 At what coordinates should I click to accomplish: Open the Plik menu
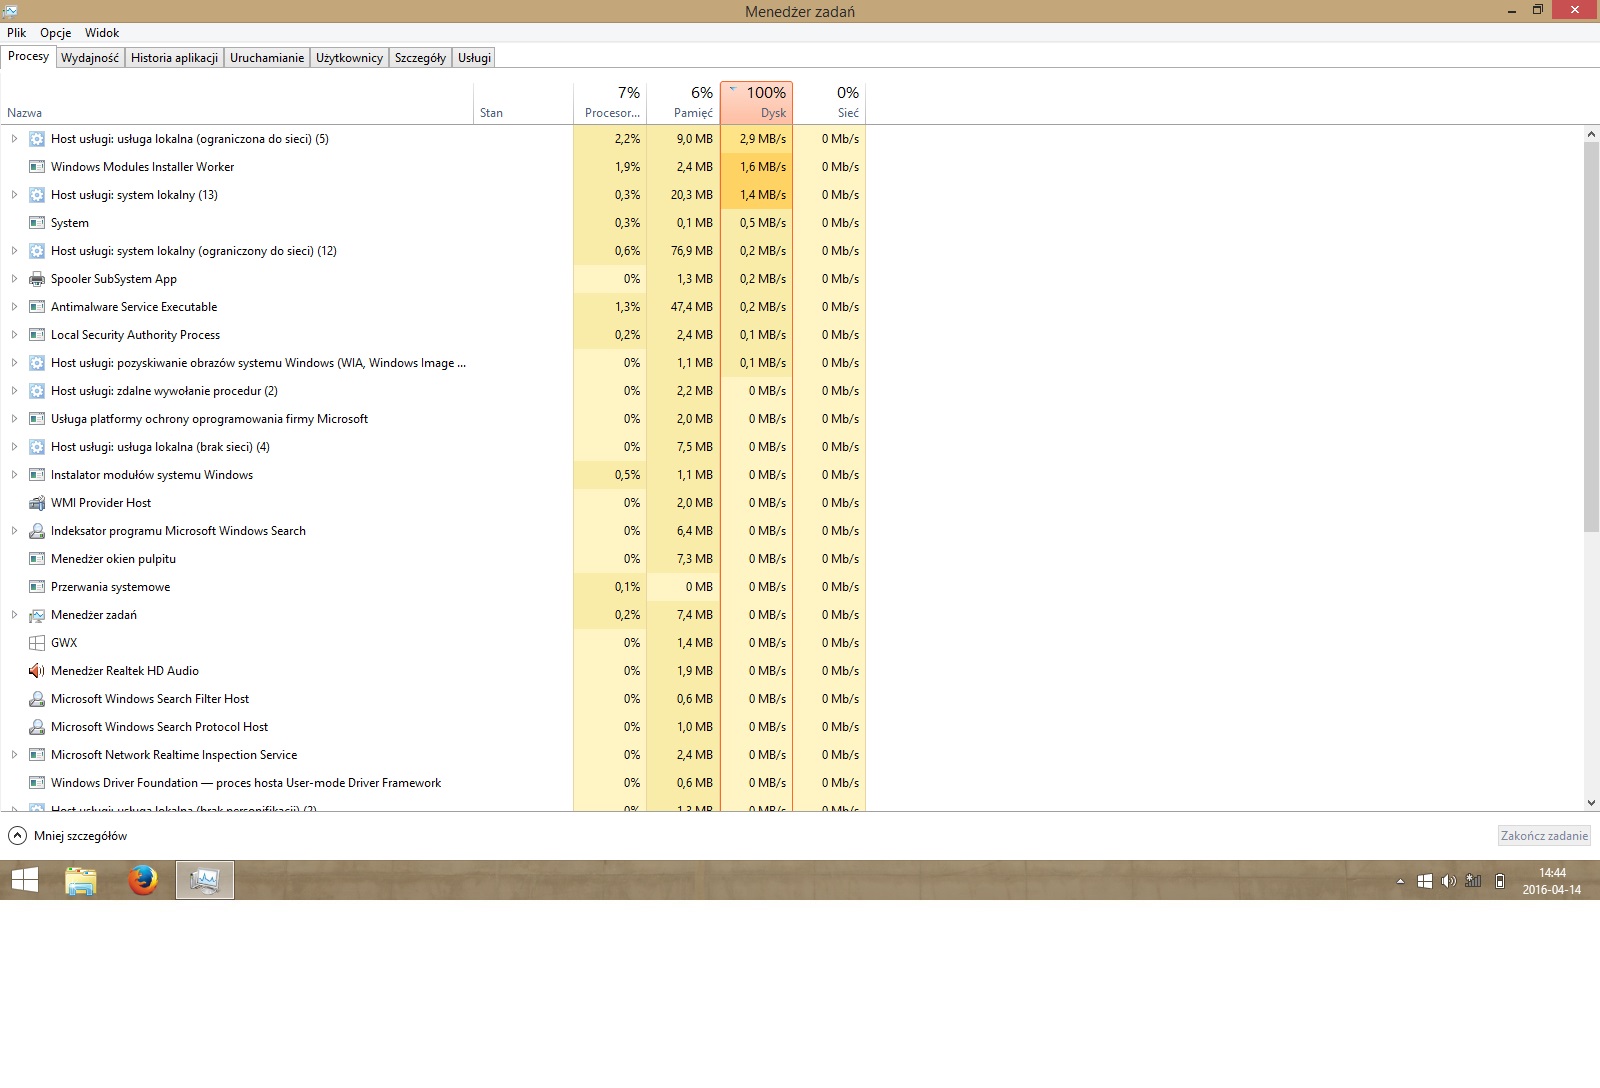[16, 32]
